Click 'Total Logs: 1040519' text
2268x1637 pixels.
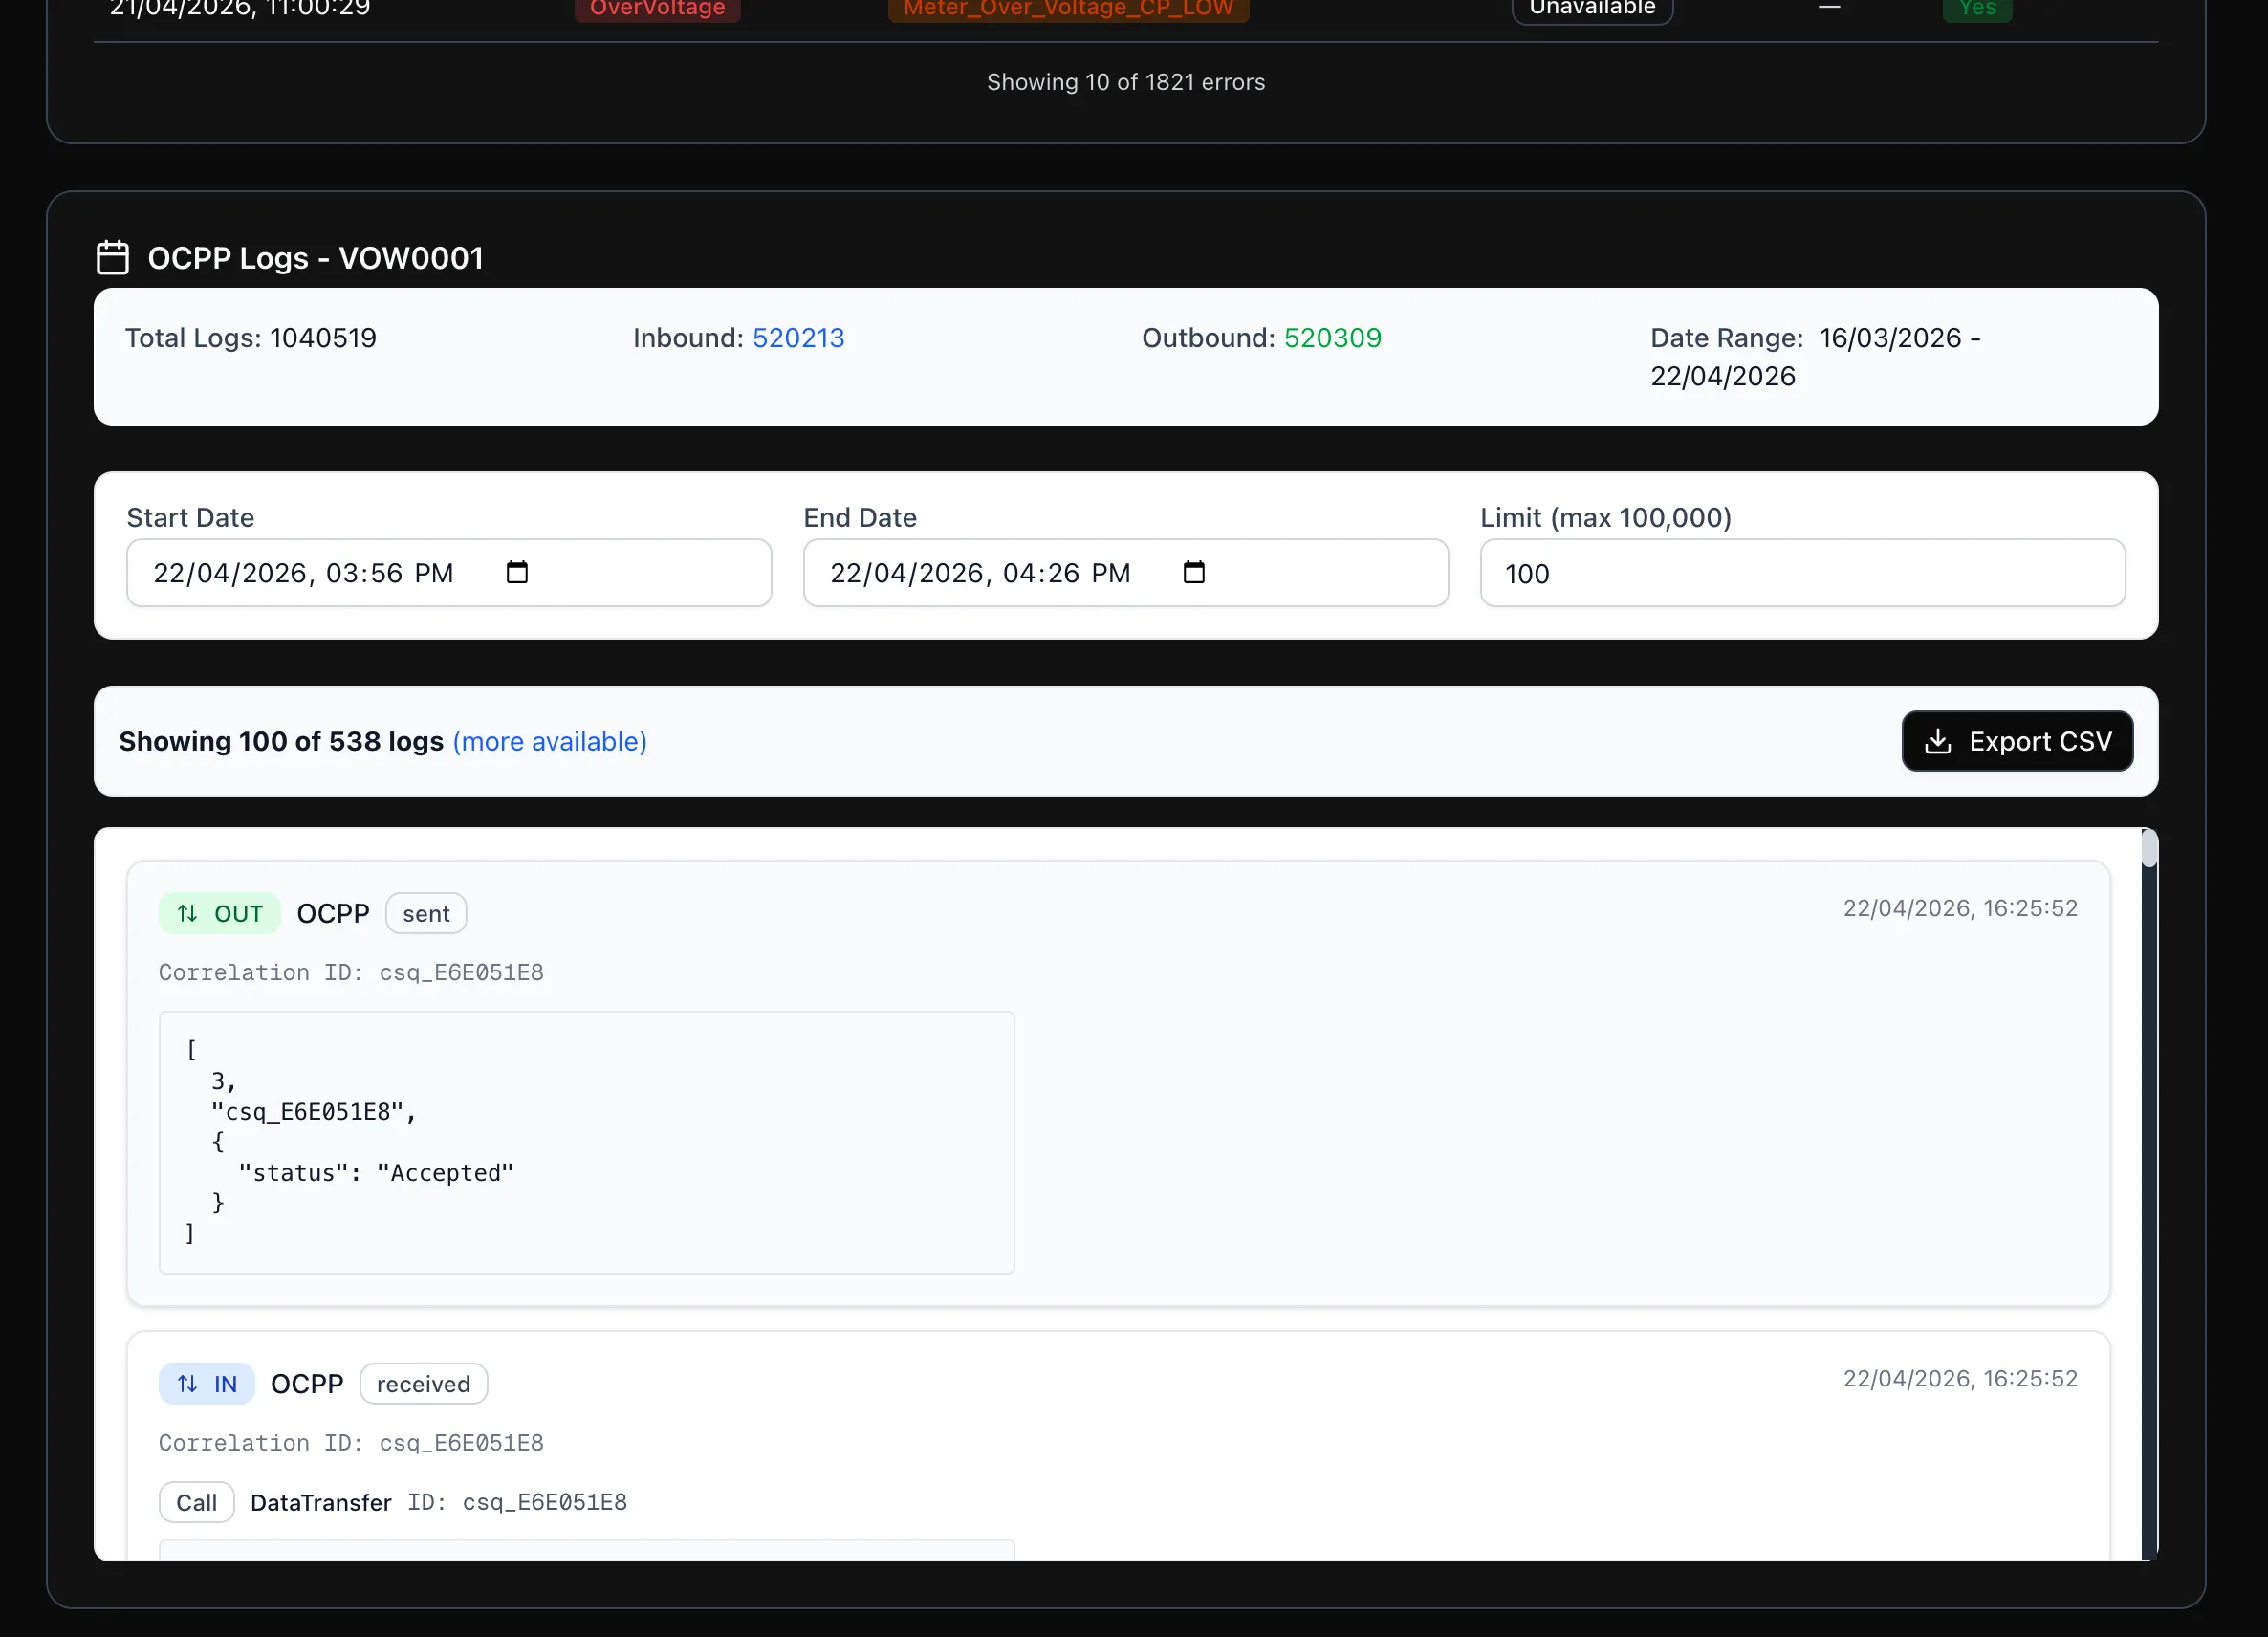coord(251,338)
